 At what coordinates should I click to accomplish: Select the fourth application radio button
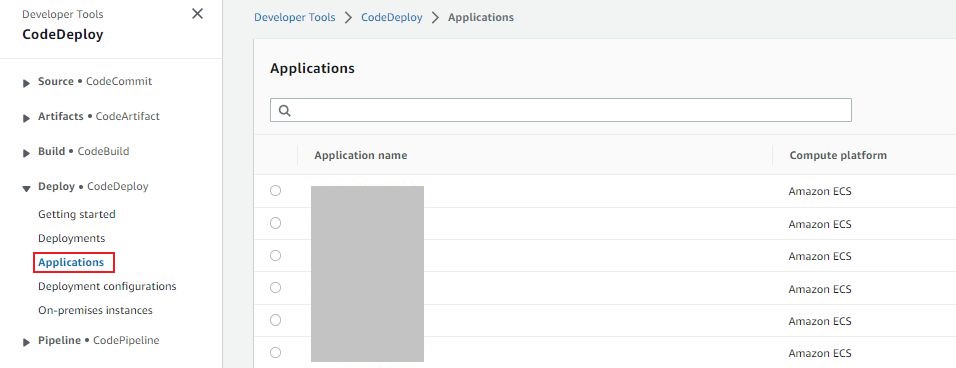point(276,288)
